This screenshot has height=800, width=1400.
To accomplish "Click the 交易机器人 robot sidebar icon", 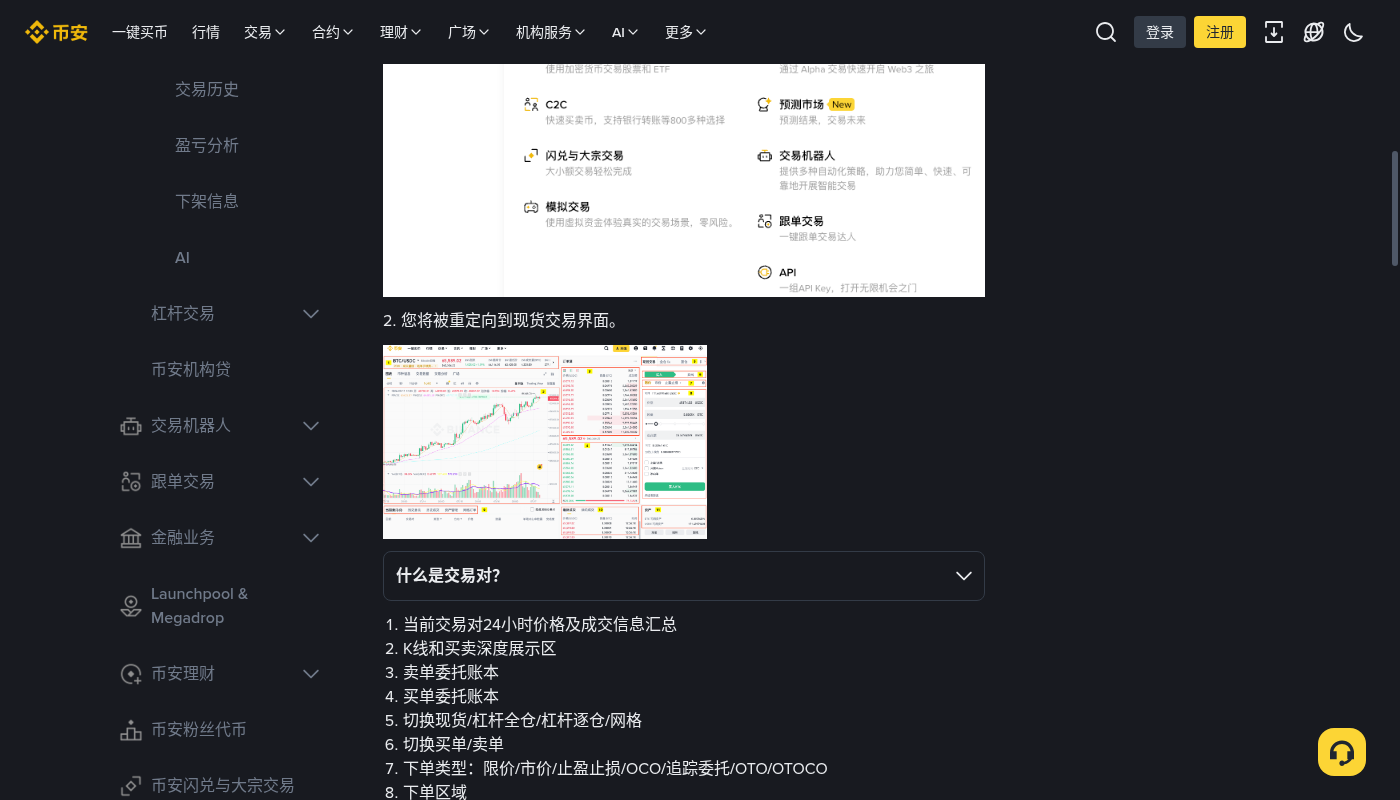I will point(131,426).
